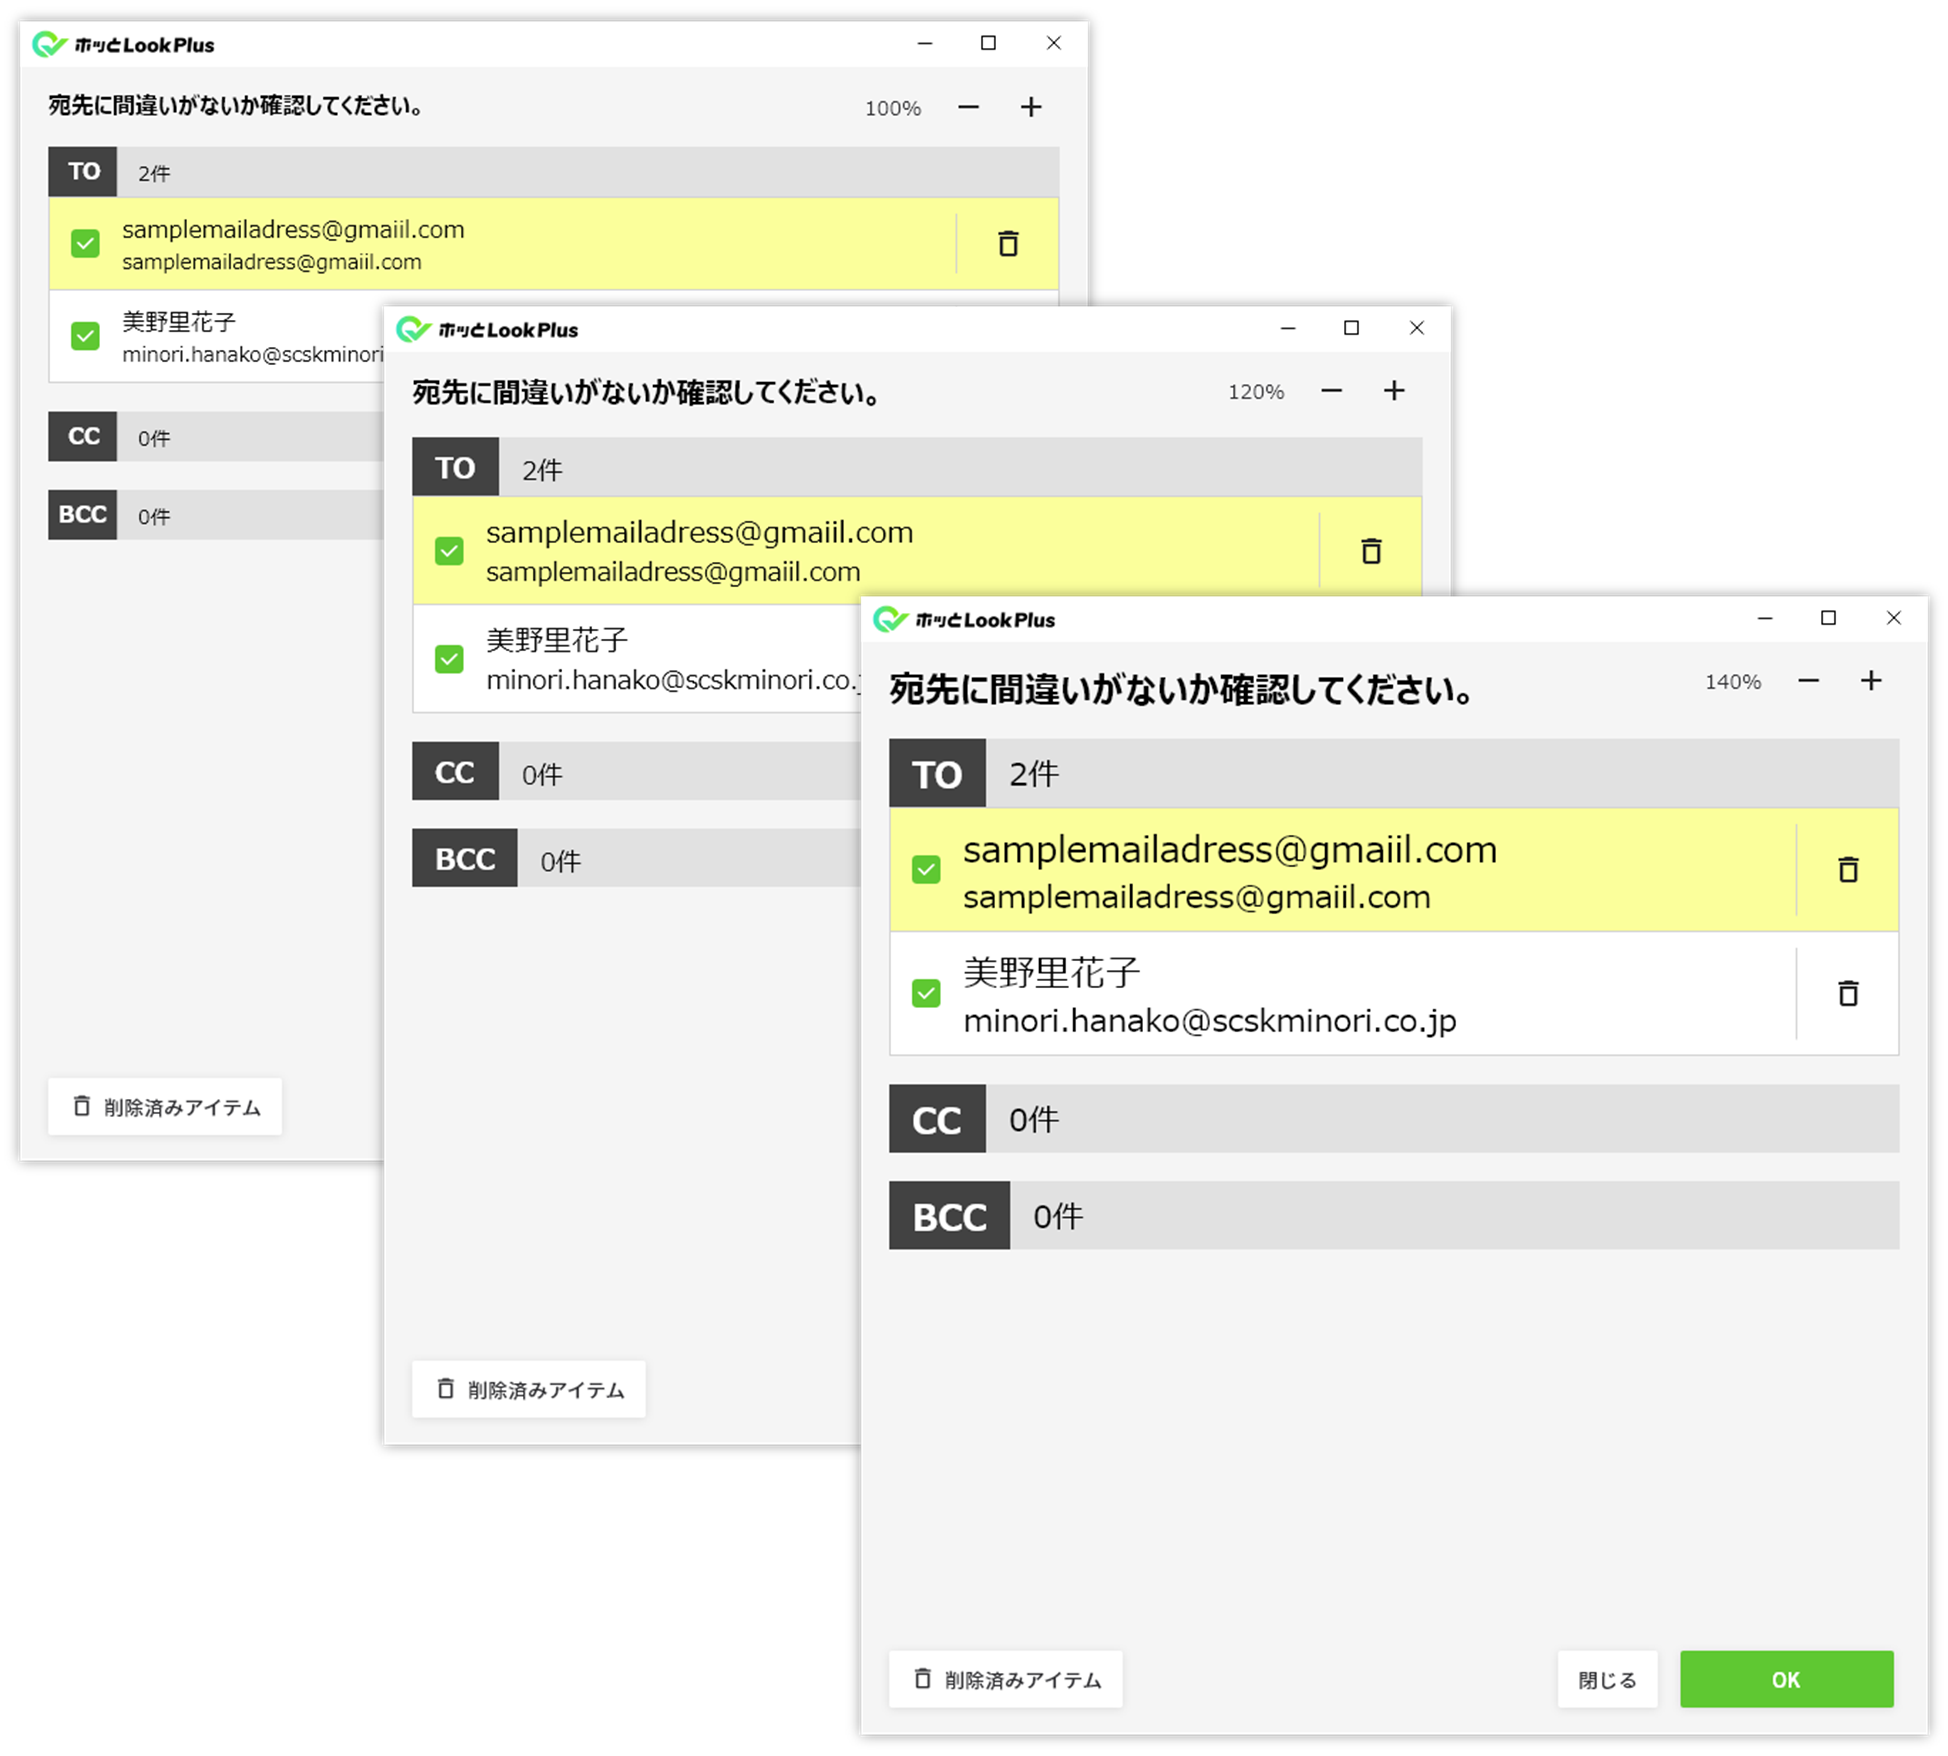Open 削除済みアイテム in 100% window
This screenshot has height=1756, width=1948.
point(165,1107)
